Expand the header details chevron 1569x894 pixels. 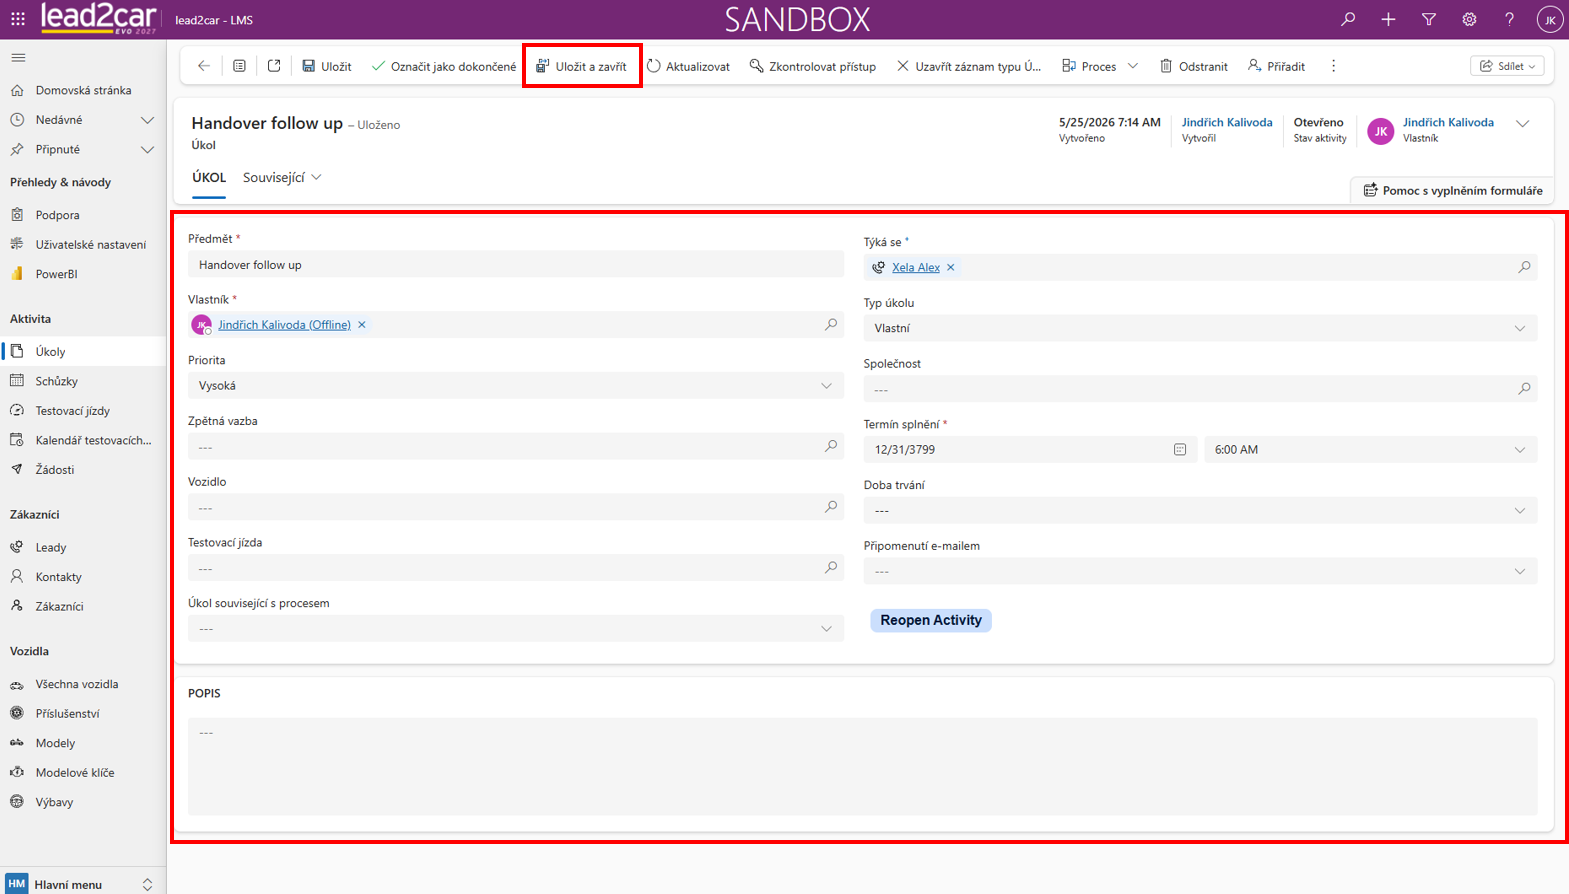[x=1522, y=124]
